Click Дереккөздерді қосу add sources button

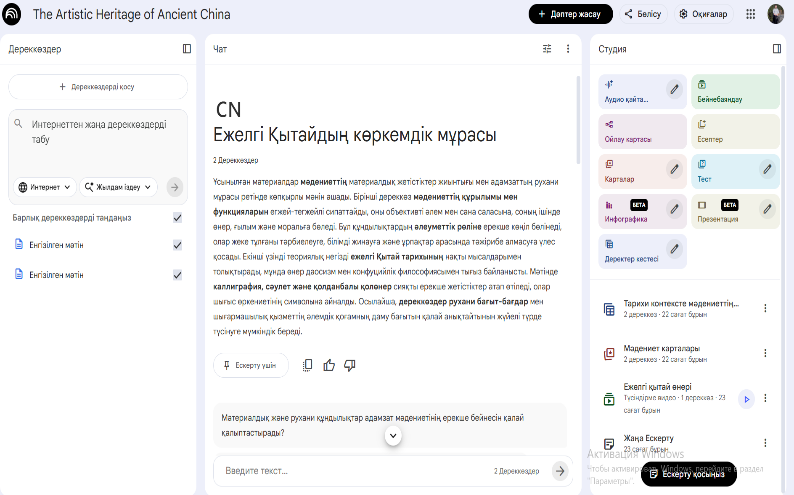[98, 87]
